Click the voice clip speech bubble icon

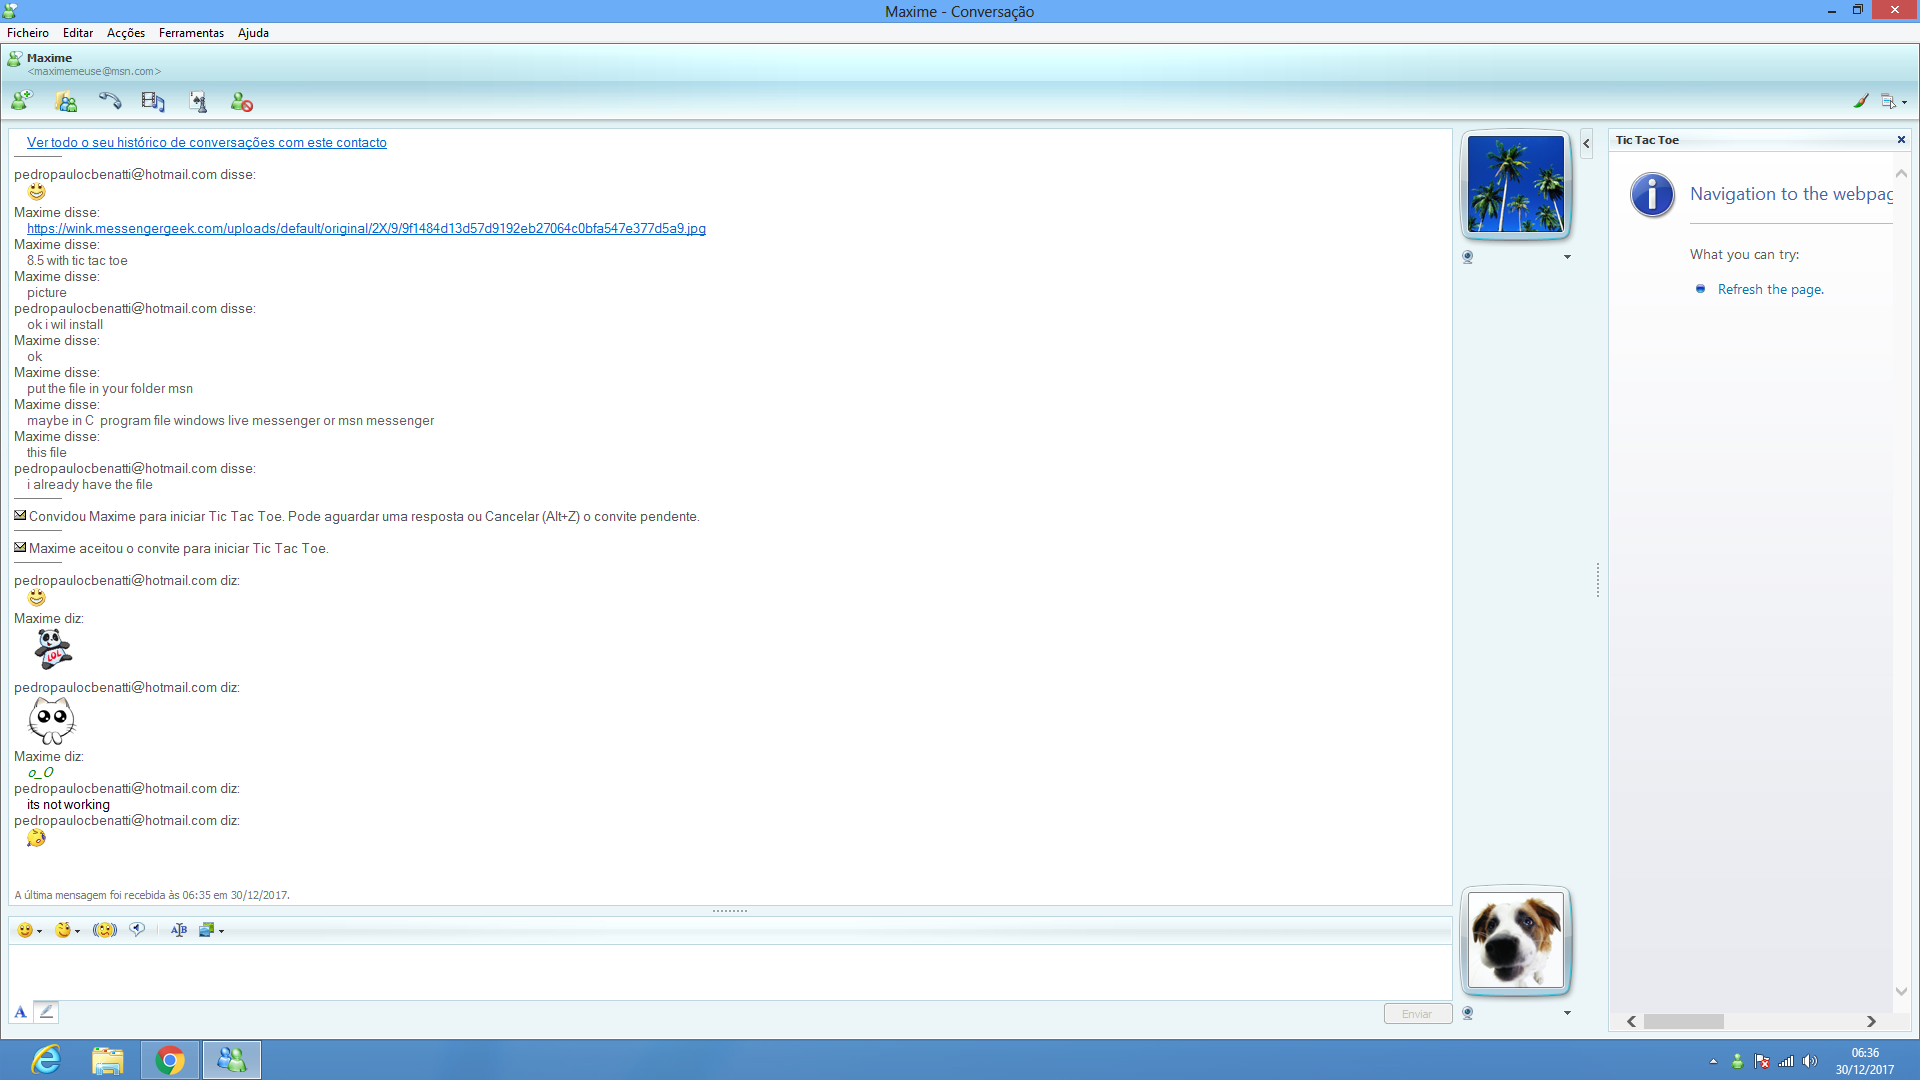(137, 930)
